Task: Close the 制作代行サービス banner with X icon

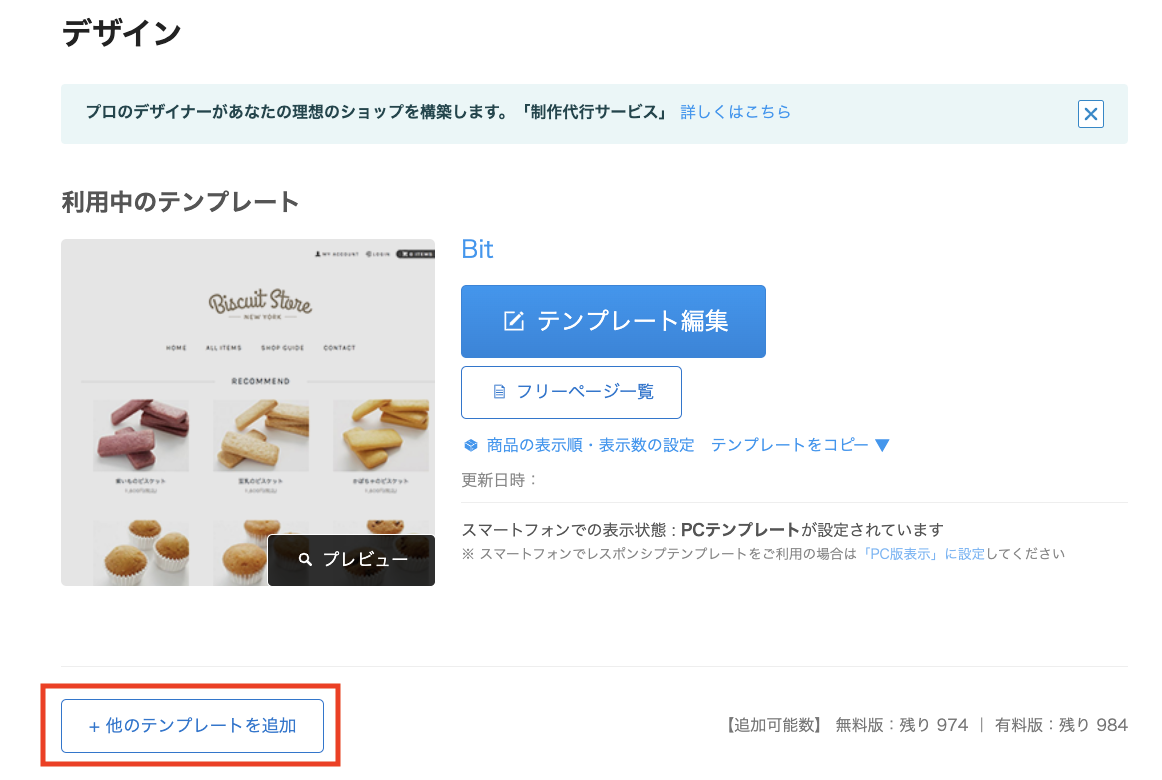Action: pyautogui.click(x=1090, y=114)
